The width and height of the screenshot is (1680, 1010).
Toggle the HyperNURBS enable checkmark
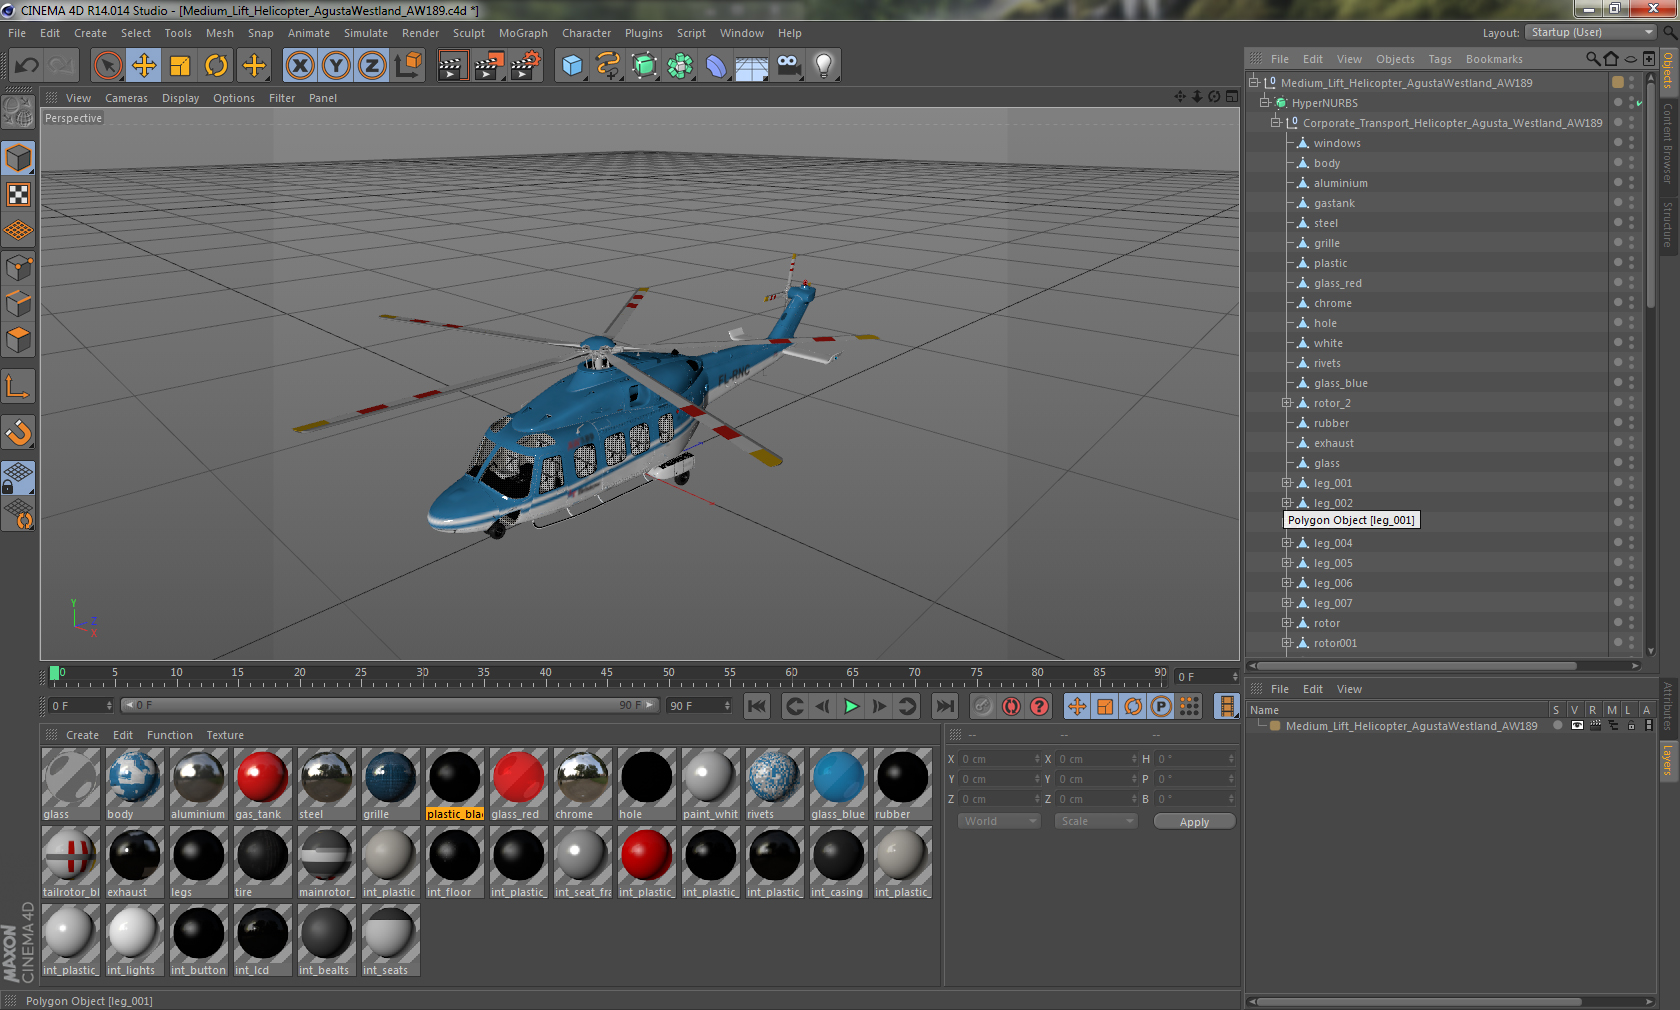tap(1639, 103)
